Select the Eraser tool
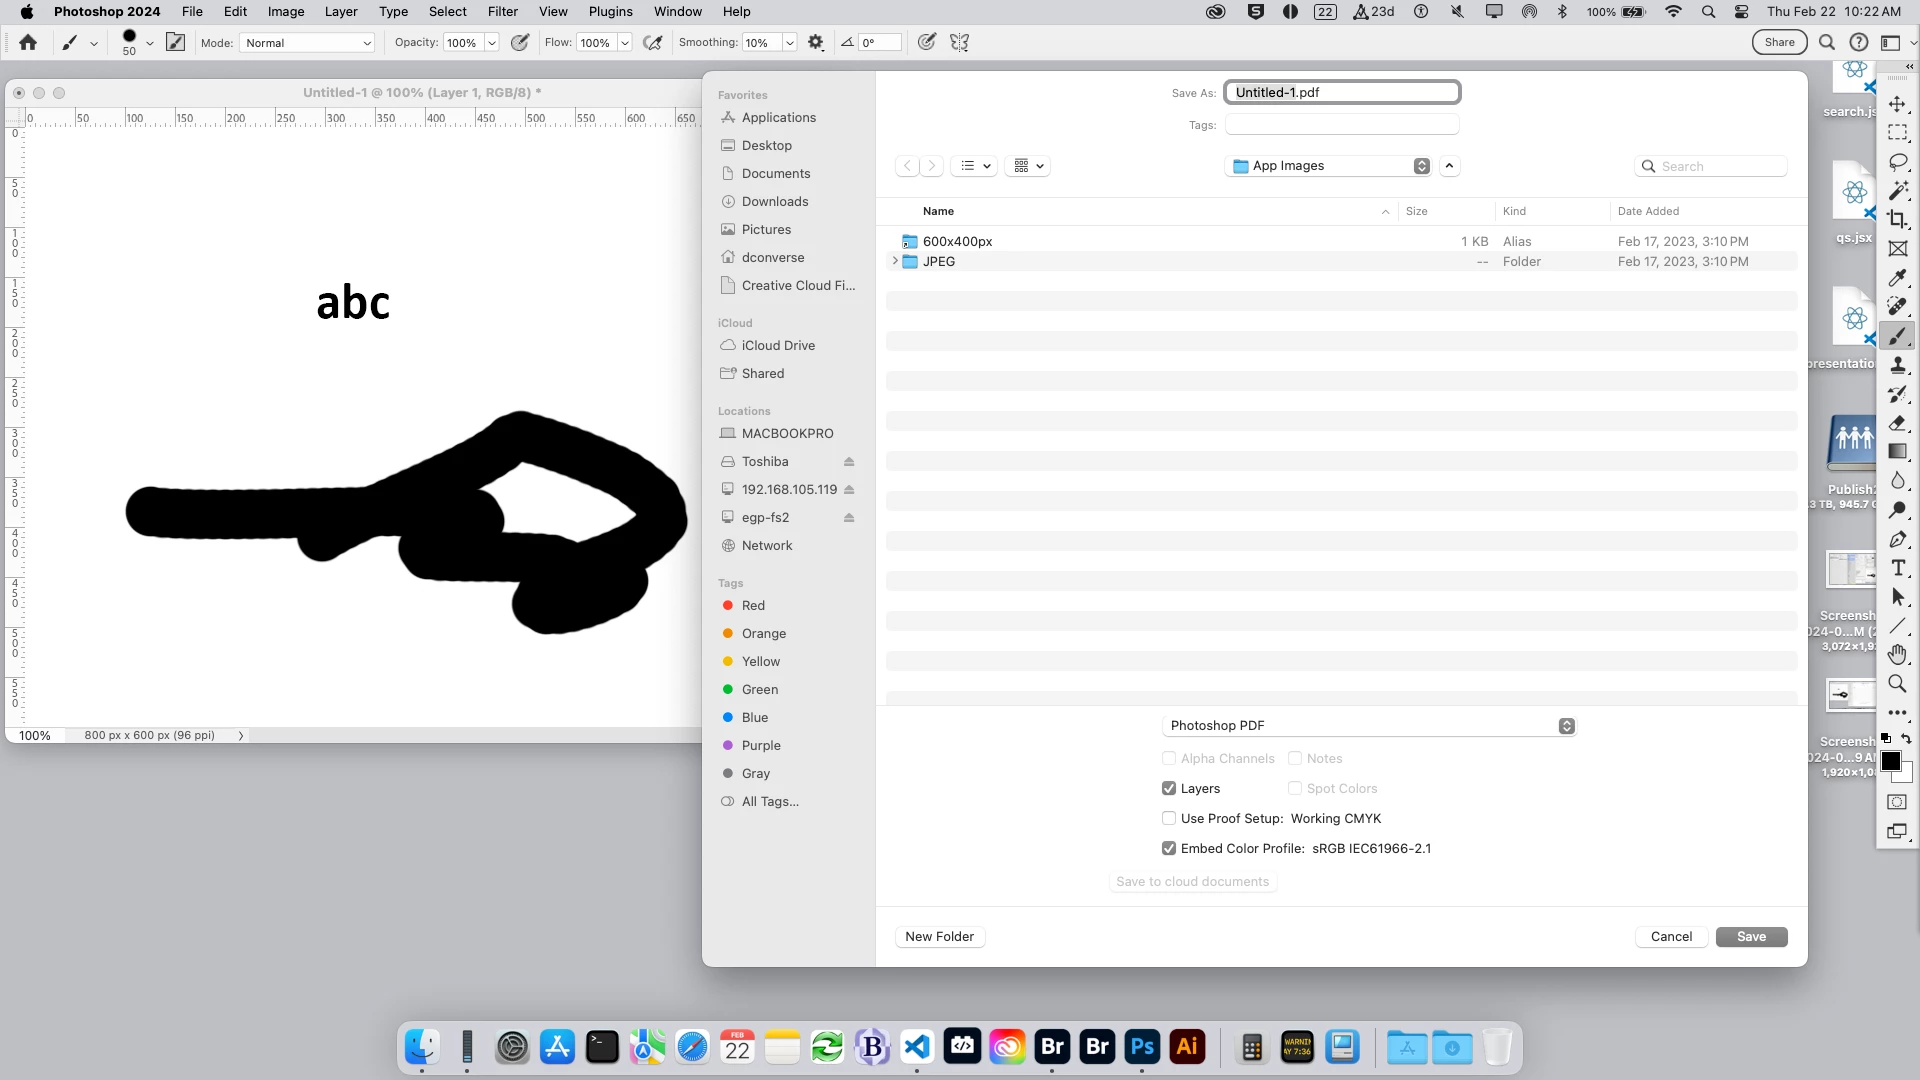This screenshot has width=1920, height=1080. point(1897,423)
